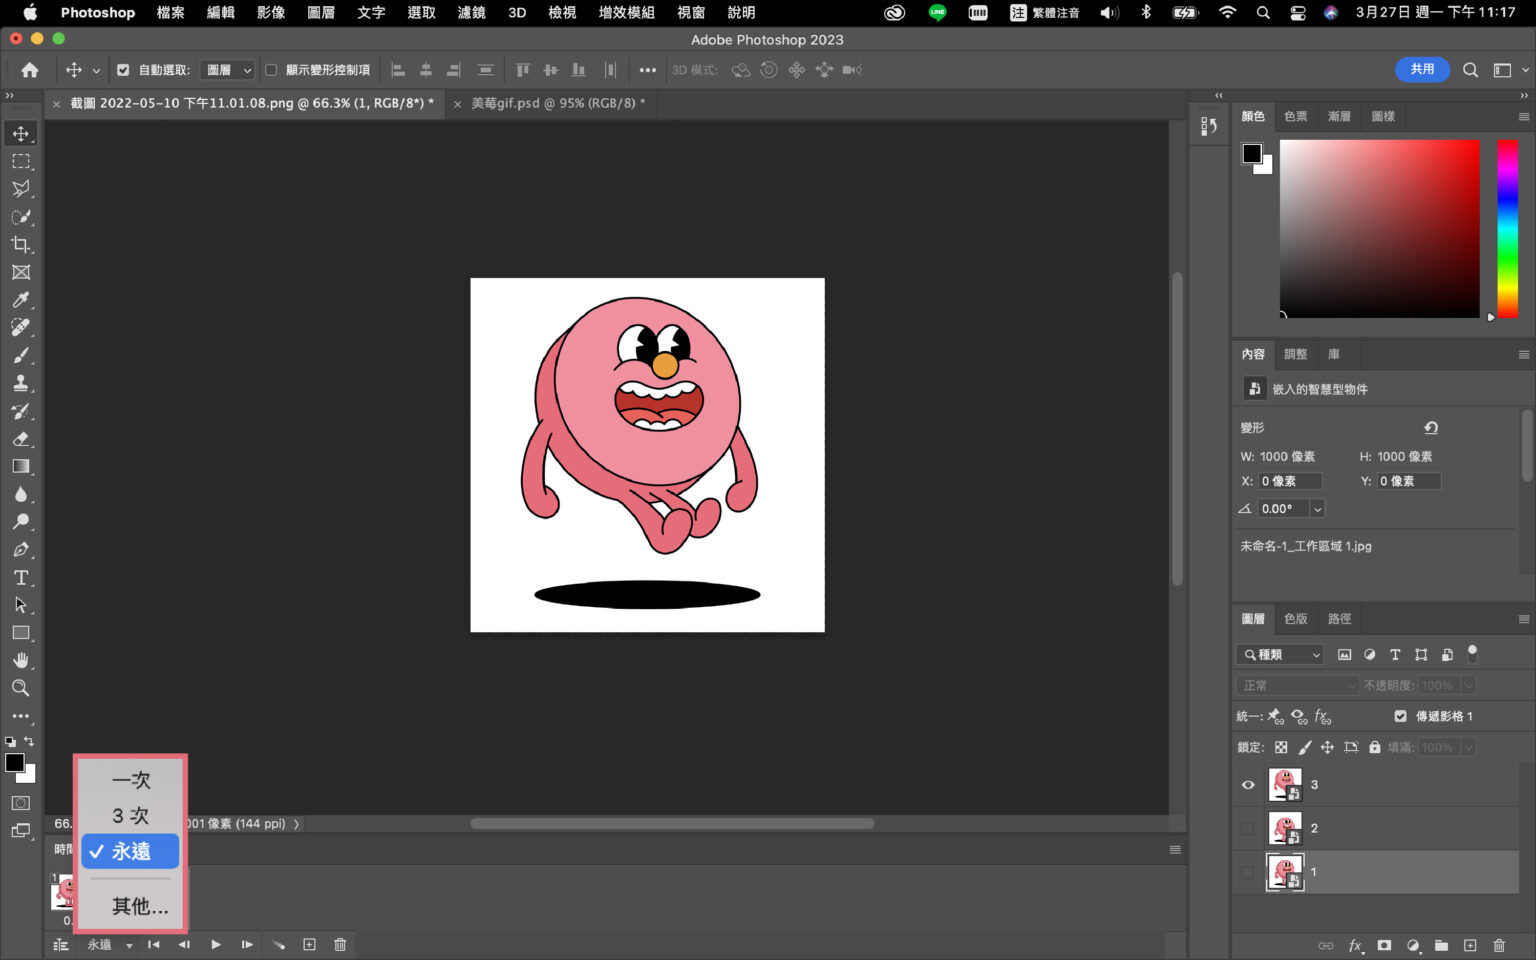Open the 種類 layer filter dropdown

point(1281,654)
